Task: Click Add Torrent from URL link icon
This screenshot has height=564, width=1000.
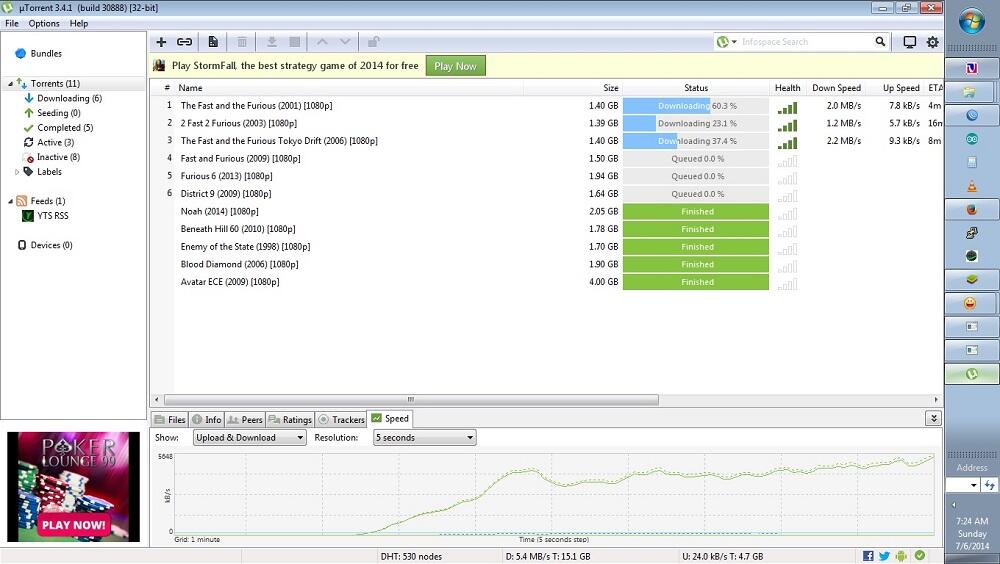Action: point(184,42)
